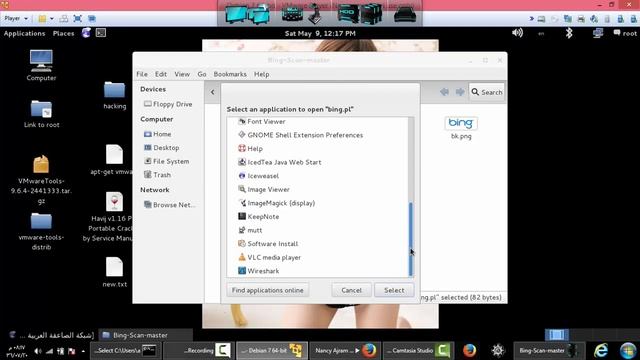This screenshot has width=640, height=360.
Task: Open the VMware Player menu dropdown
Action: pos(16,18)
